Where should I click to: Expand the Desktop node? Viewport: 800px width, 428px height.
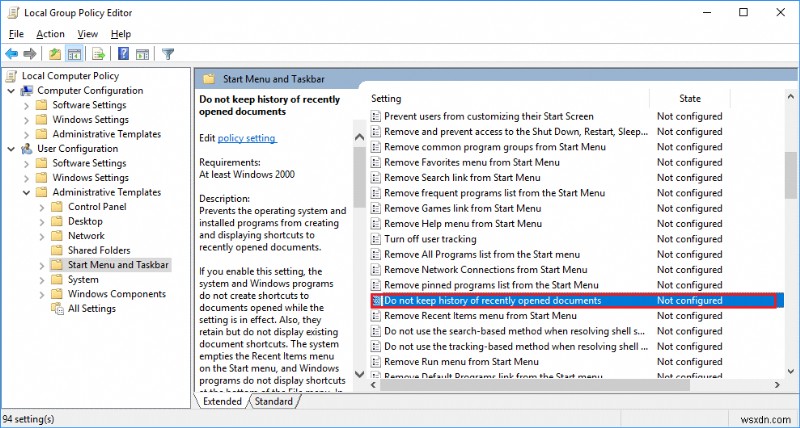click(42, 222)
